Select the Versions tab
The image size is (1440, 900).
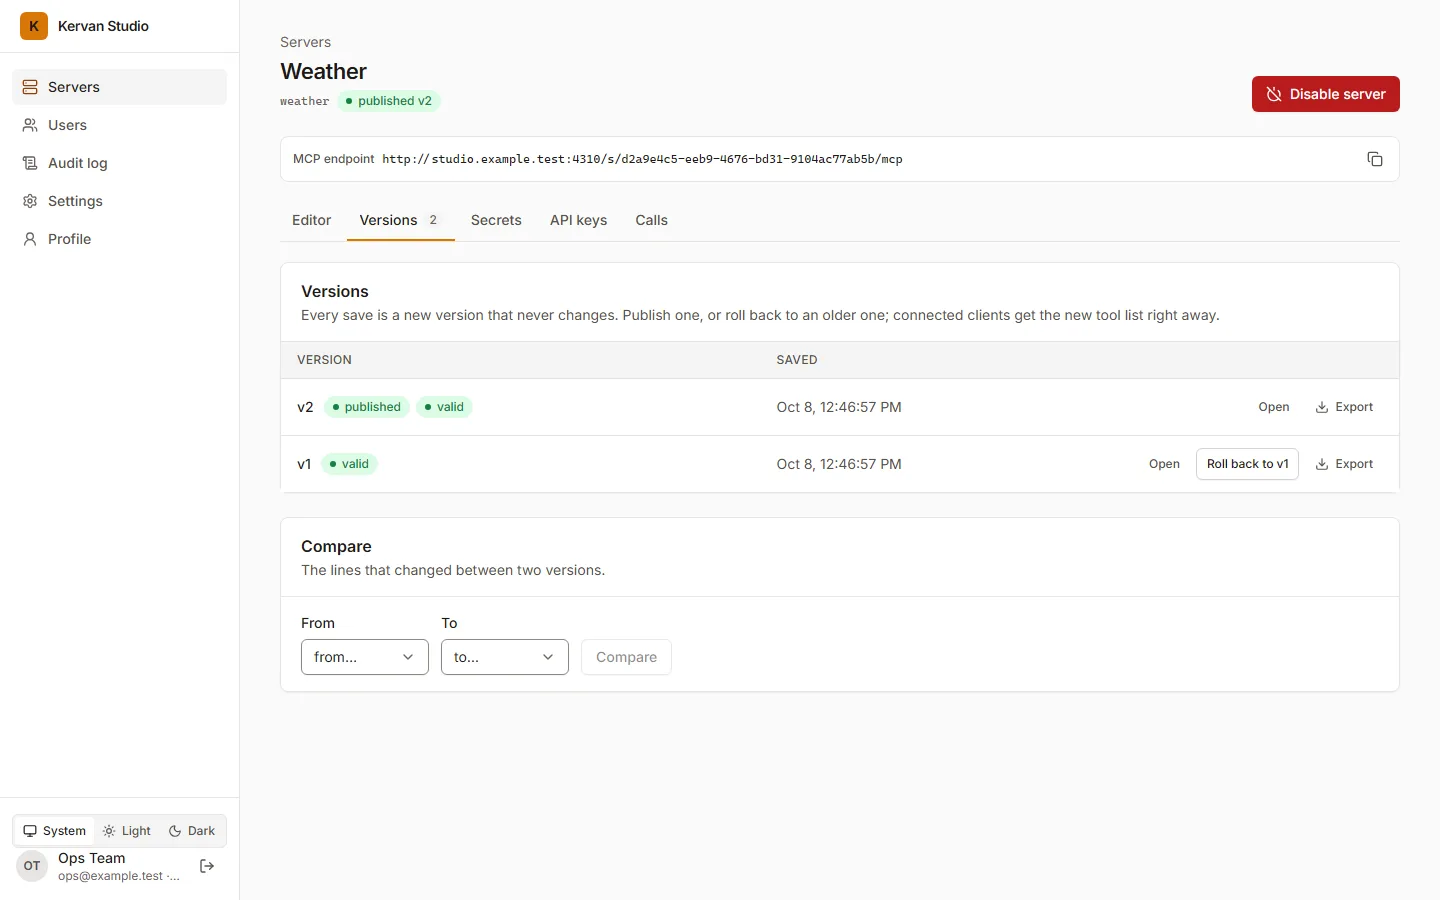pos(400,220)
